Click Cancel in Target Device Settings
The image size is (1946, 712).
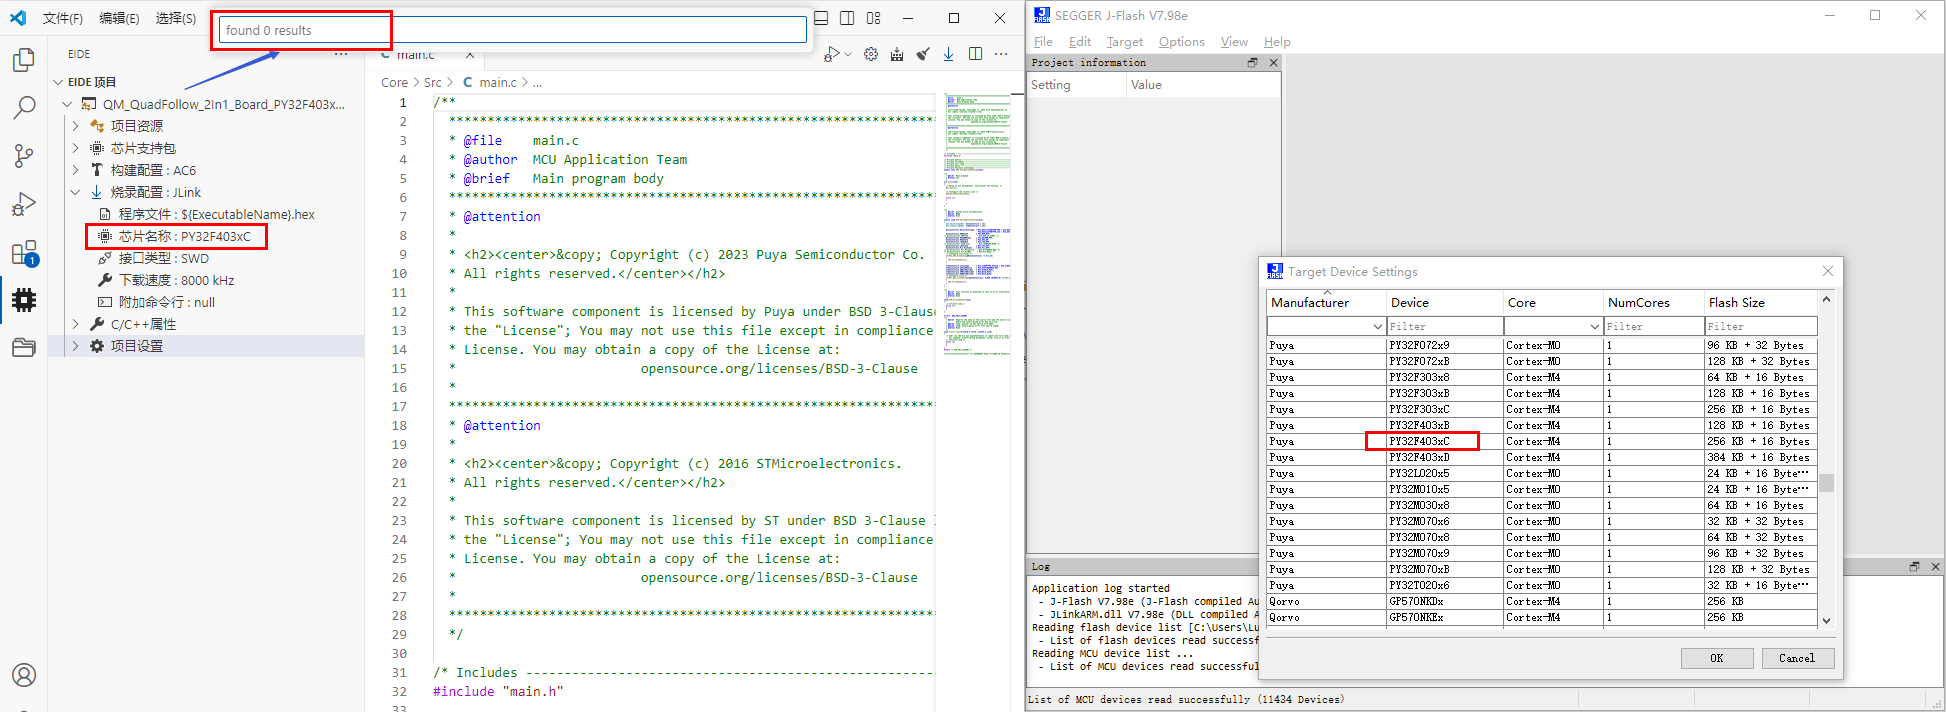click(1796, 658)
